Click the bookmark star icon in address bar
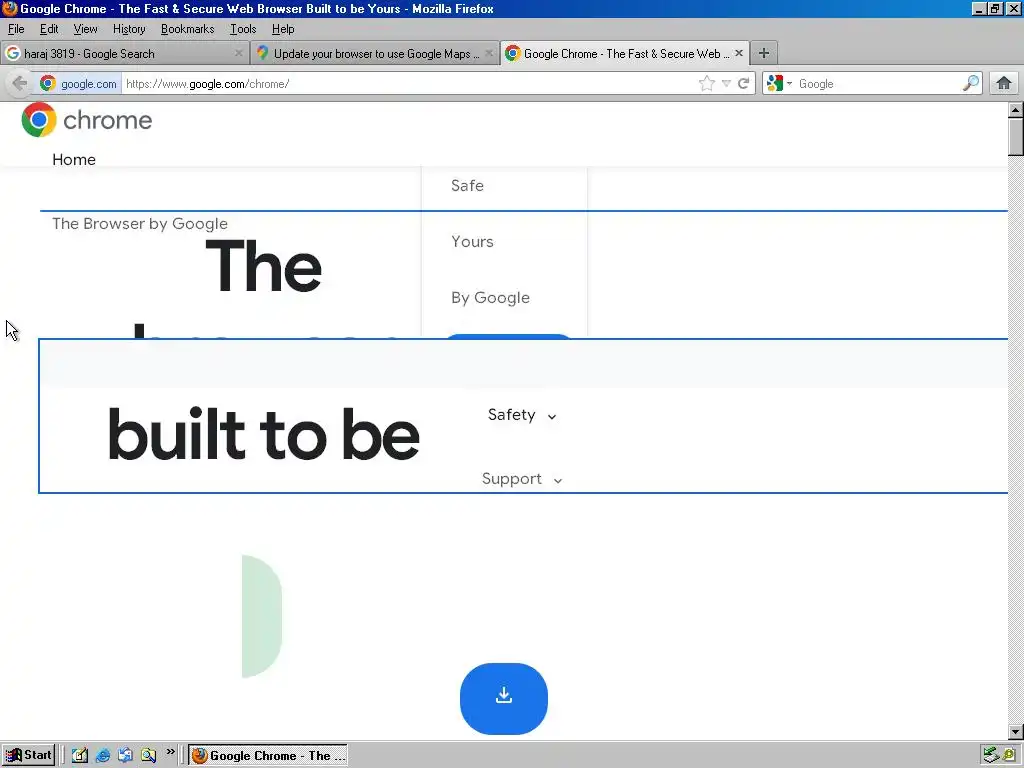This screenshot has height=768, width=1024. (x=707, y=84)
